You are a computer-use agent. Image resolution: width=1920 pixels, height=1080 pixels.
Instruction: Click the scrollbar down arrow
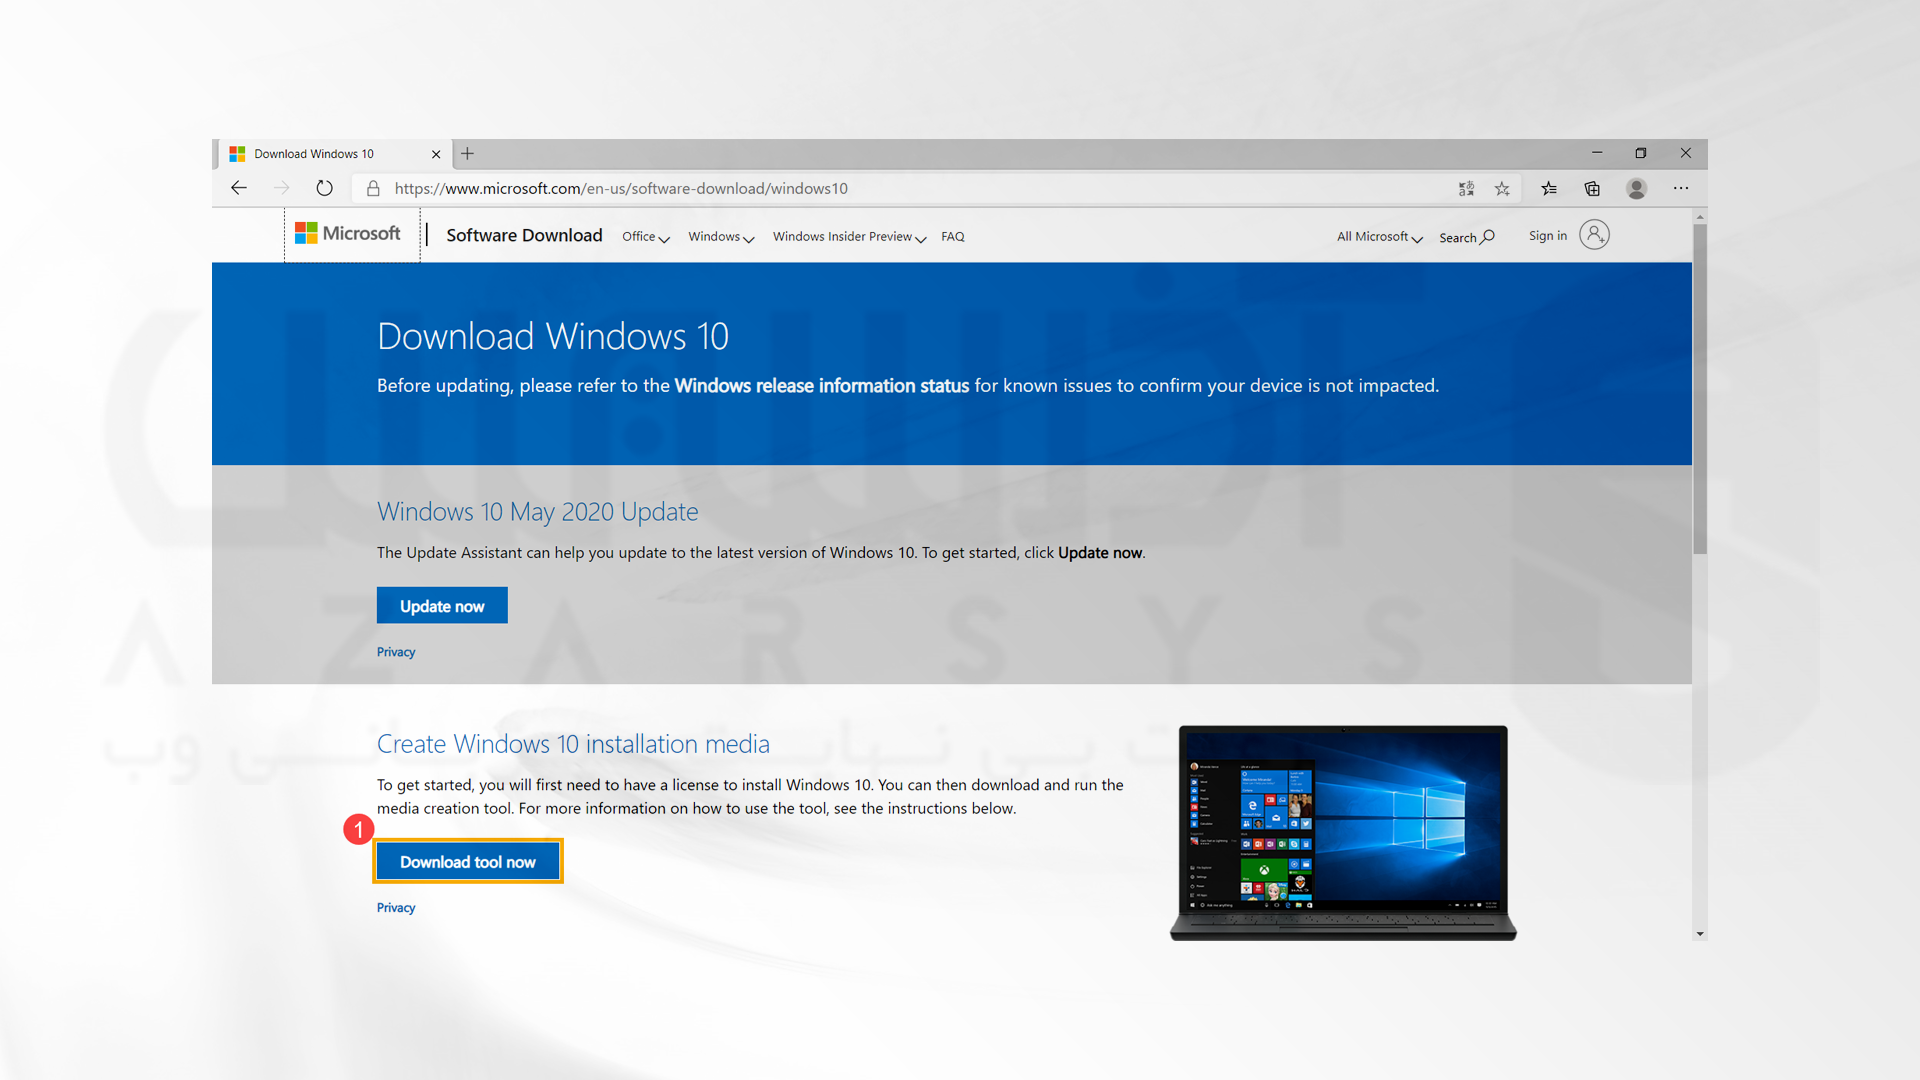(x=1699, y=934)
